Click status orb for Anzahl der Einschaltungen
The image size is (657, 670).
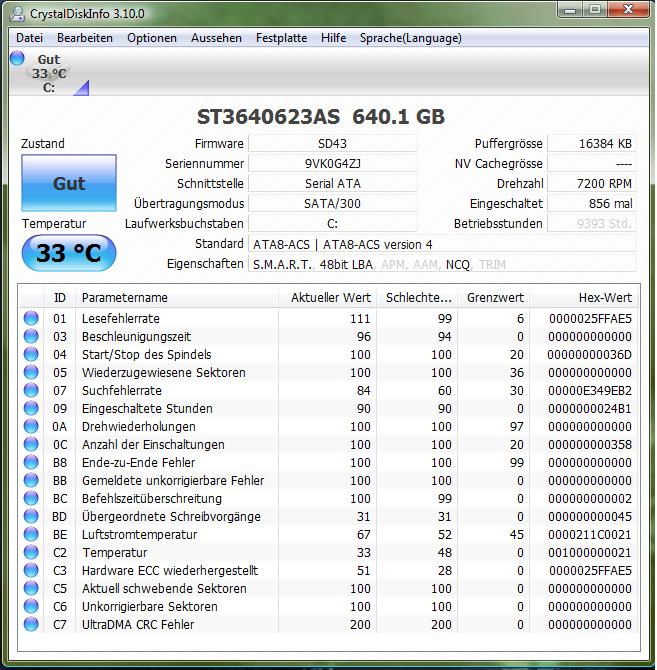pos(31,444)
